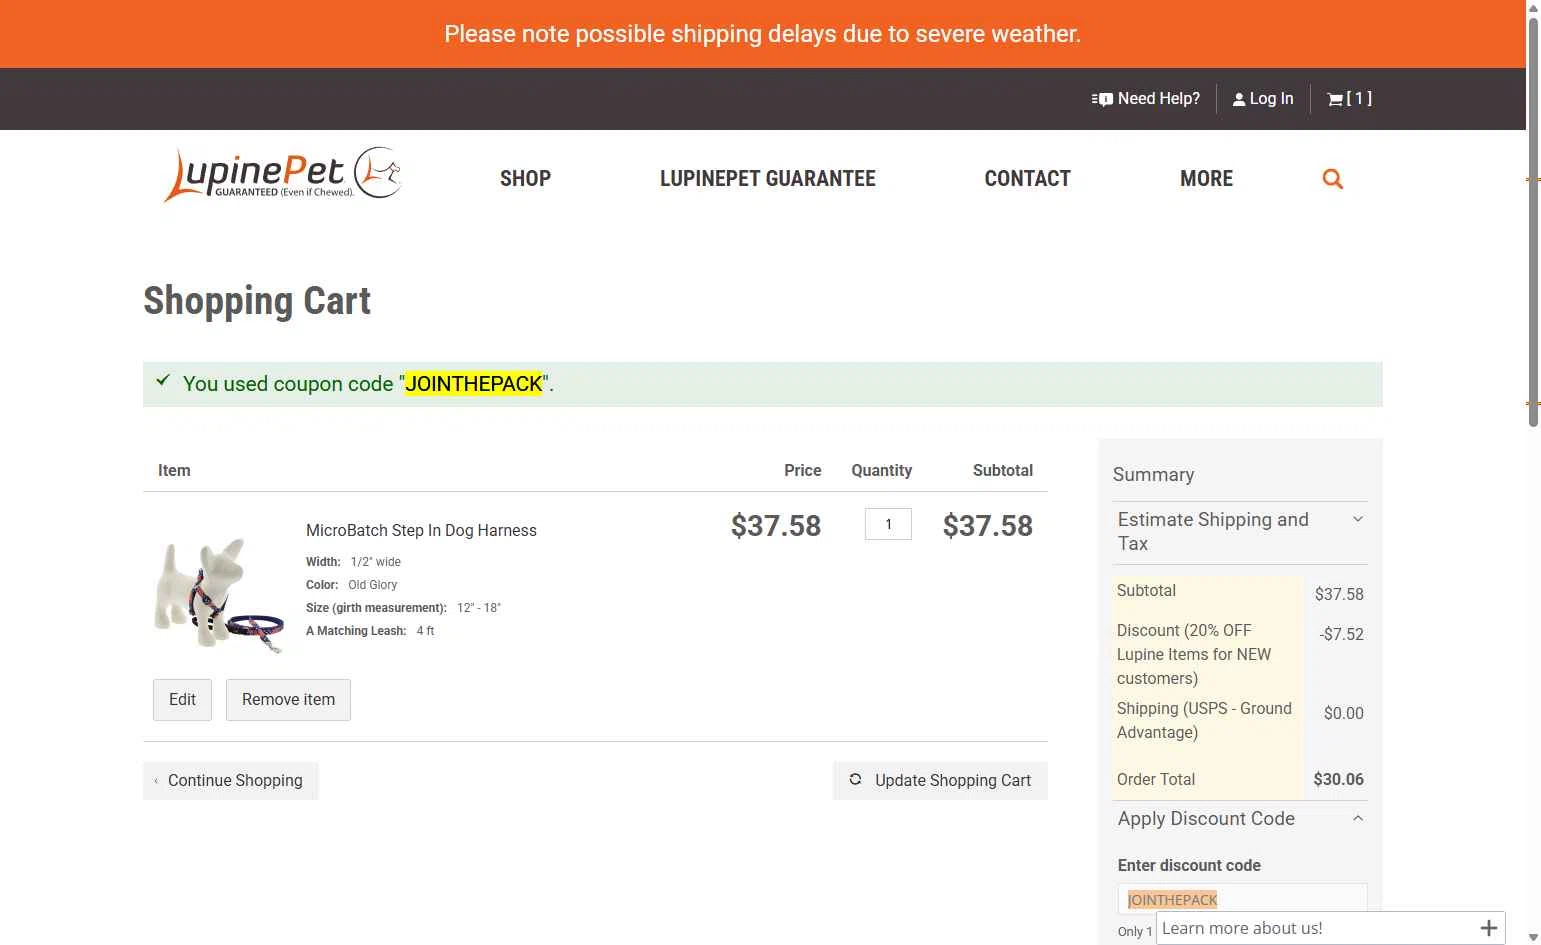The height and width of the screenshot is (945, 1541).
Task: Open the SHOP menu
Action: 525,179
